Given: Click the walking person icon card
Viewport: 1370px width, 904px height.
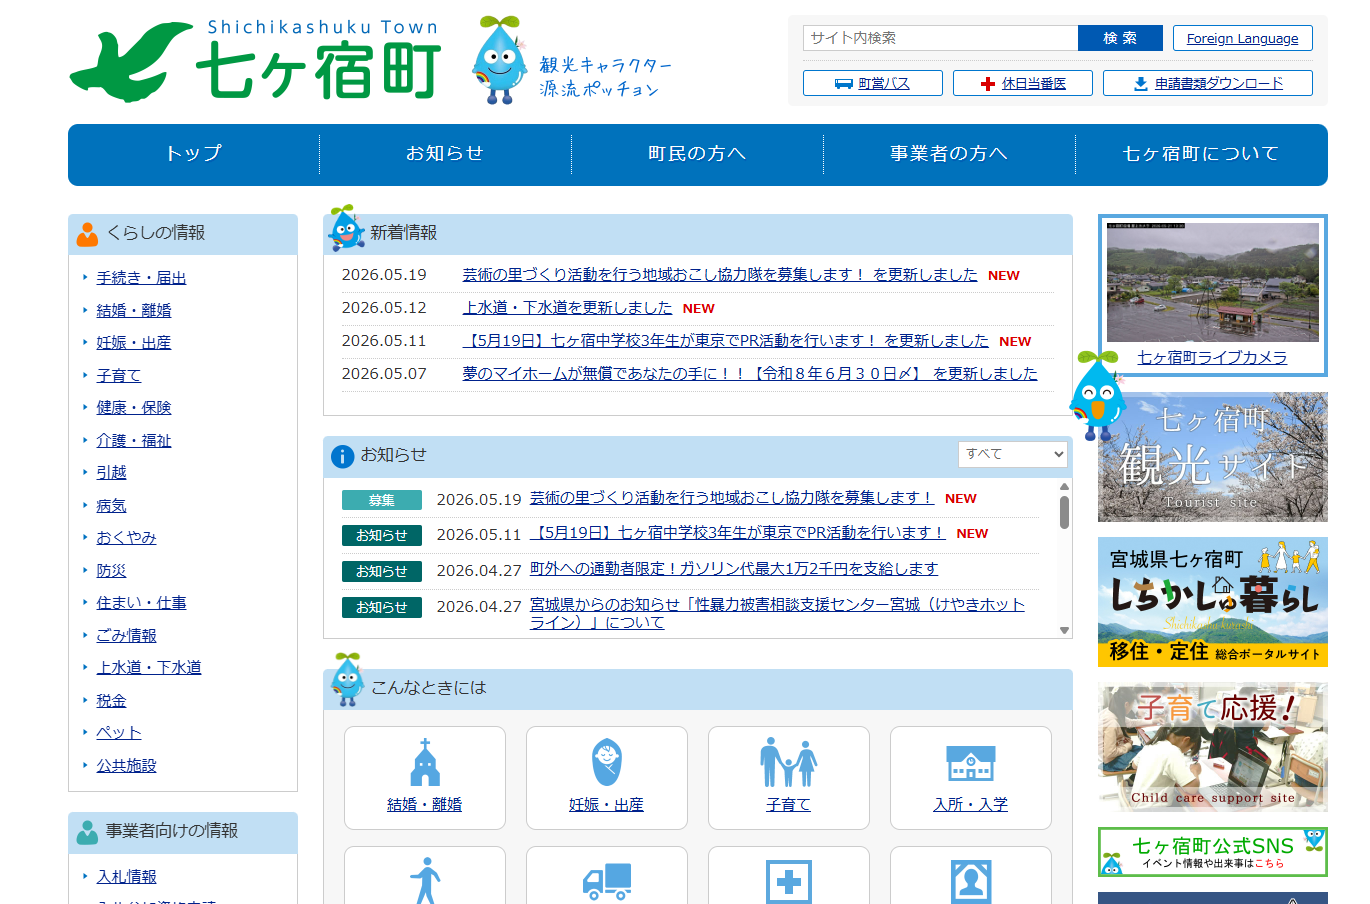Looking at the screenshot, I should point(425,879).
